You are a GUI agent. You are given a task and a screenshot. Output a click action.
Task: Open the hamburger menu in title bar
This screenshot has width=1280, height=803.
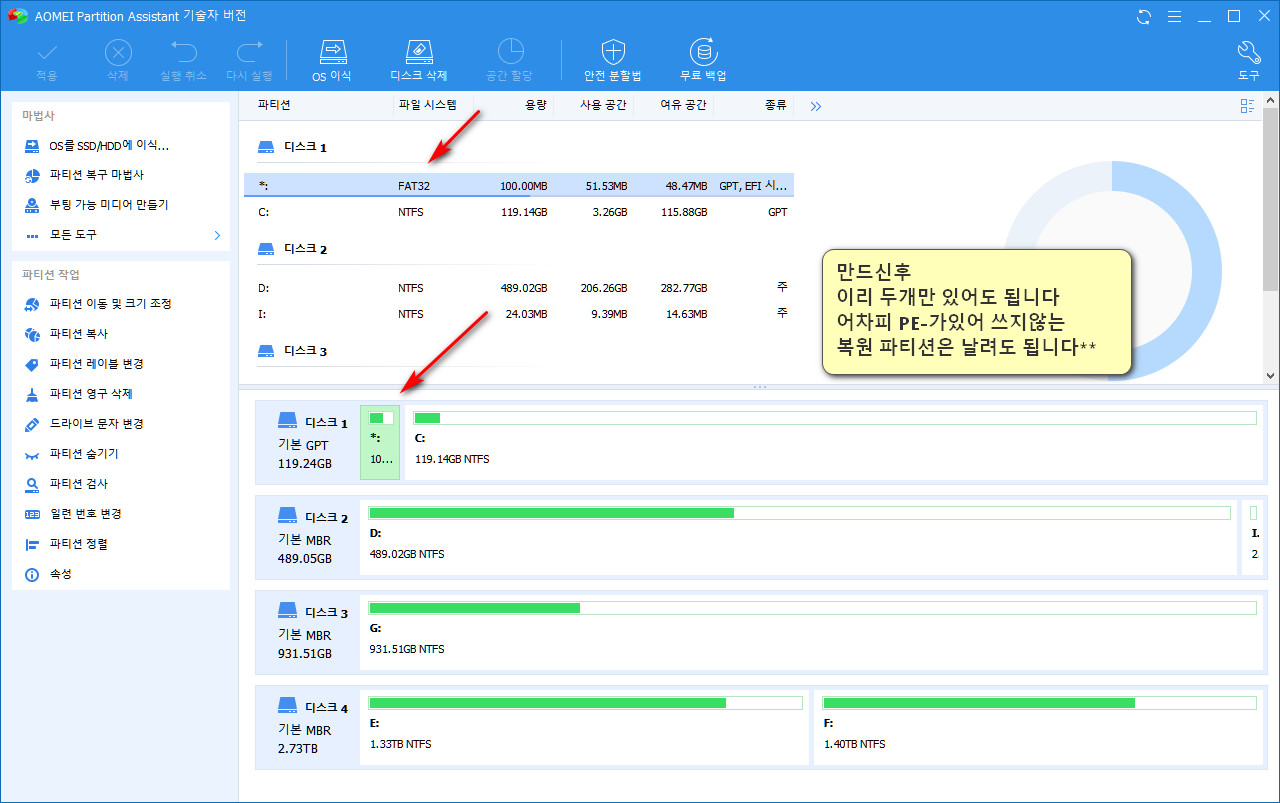1175,16
